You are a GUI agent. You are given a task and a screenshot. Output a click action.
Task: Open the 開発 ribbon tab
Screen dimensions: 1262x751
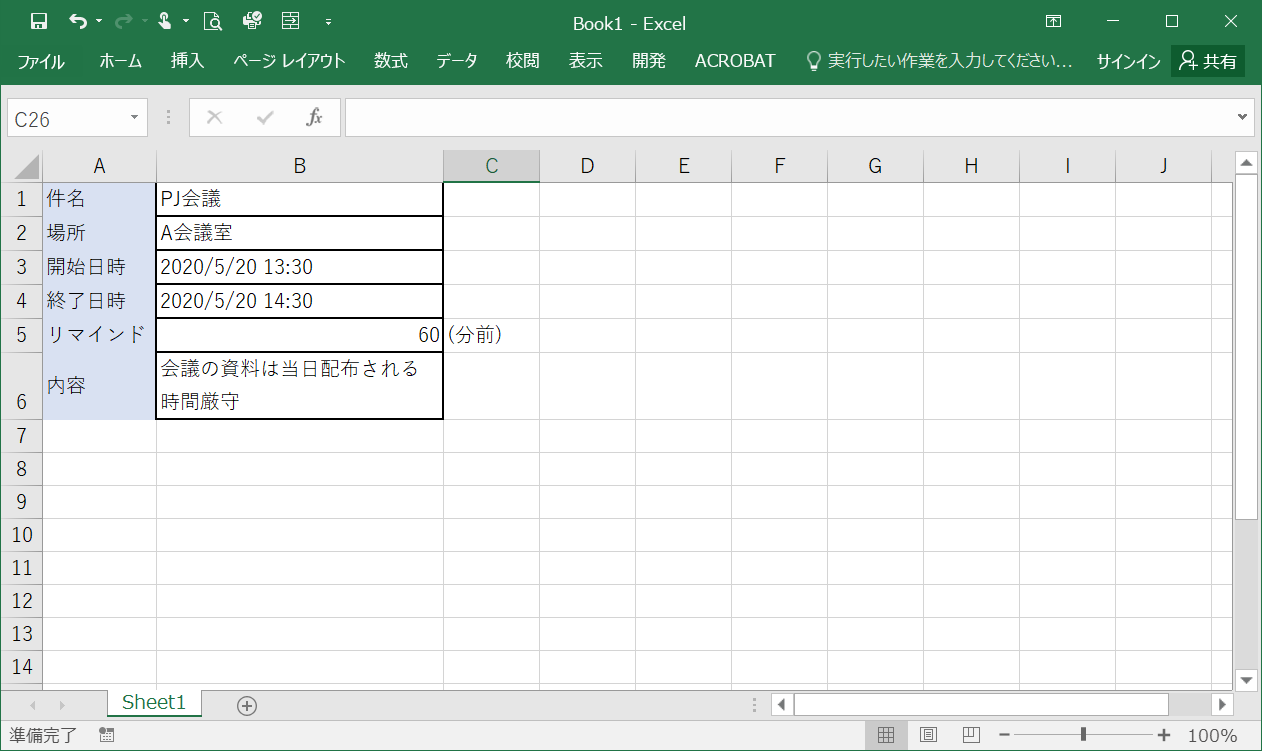[649, 61]
